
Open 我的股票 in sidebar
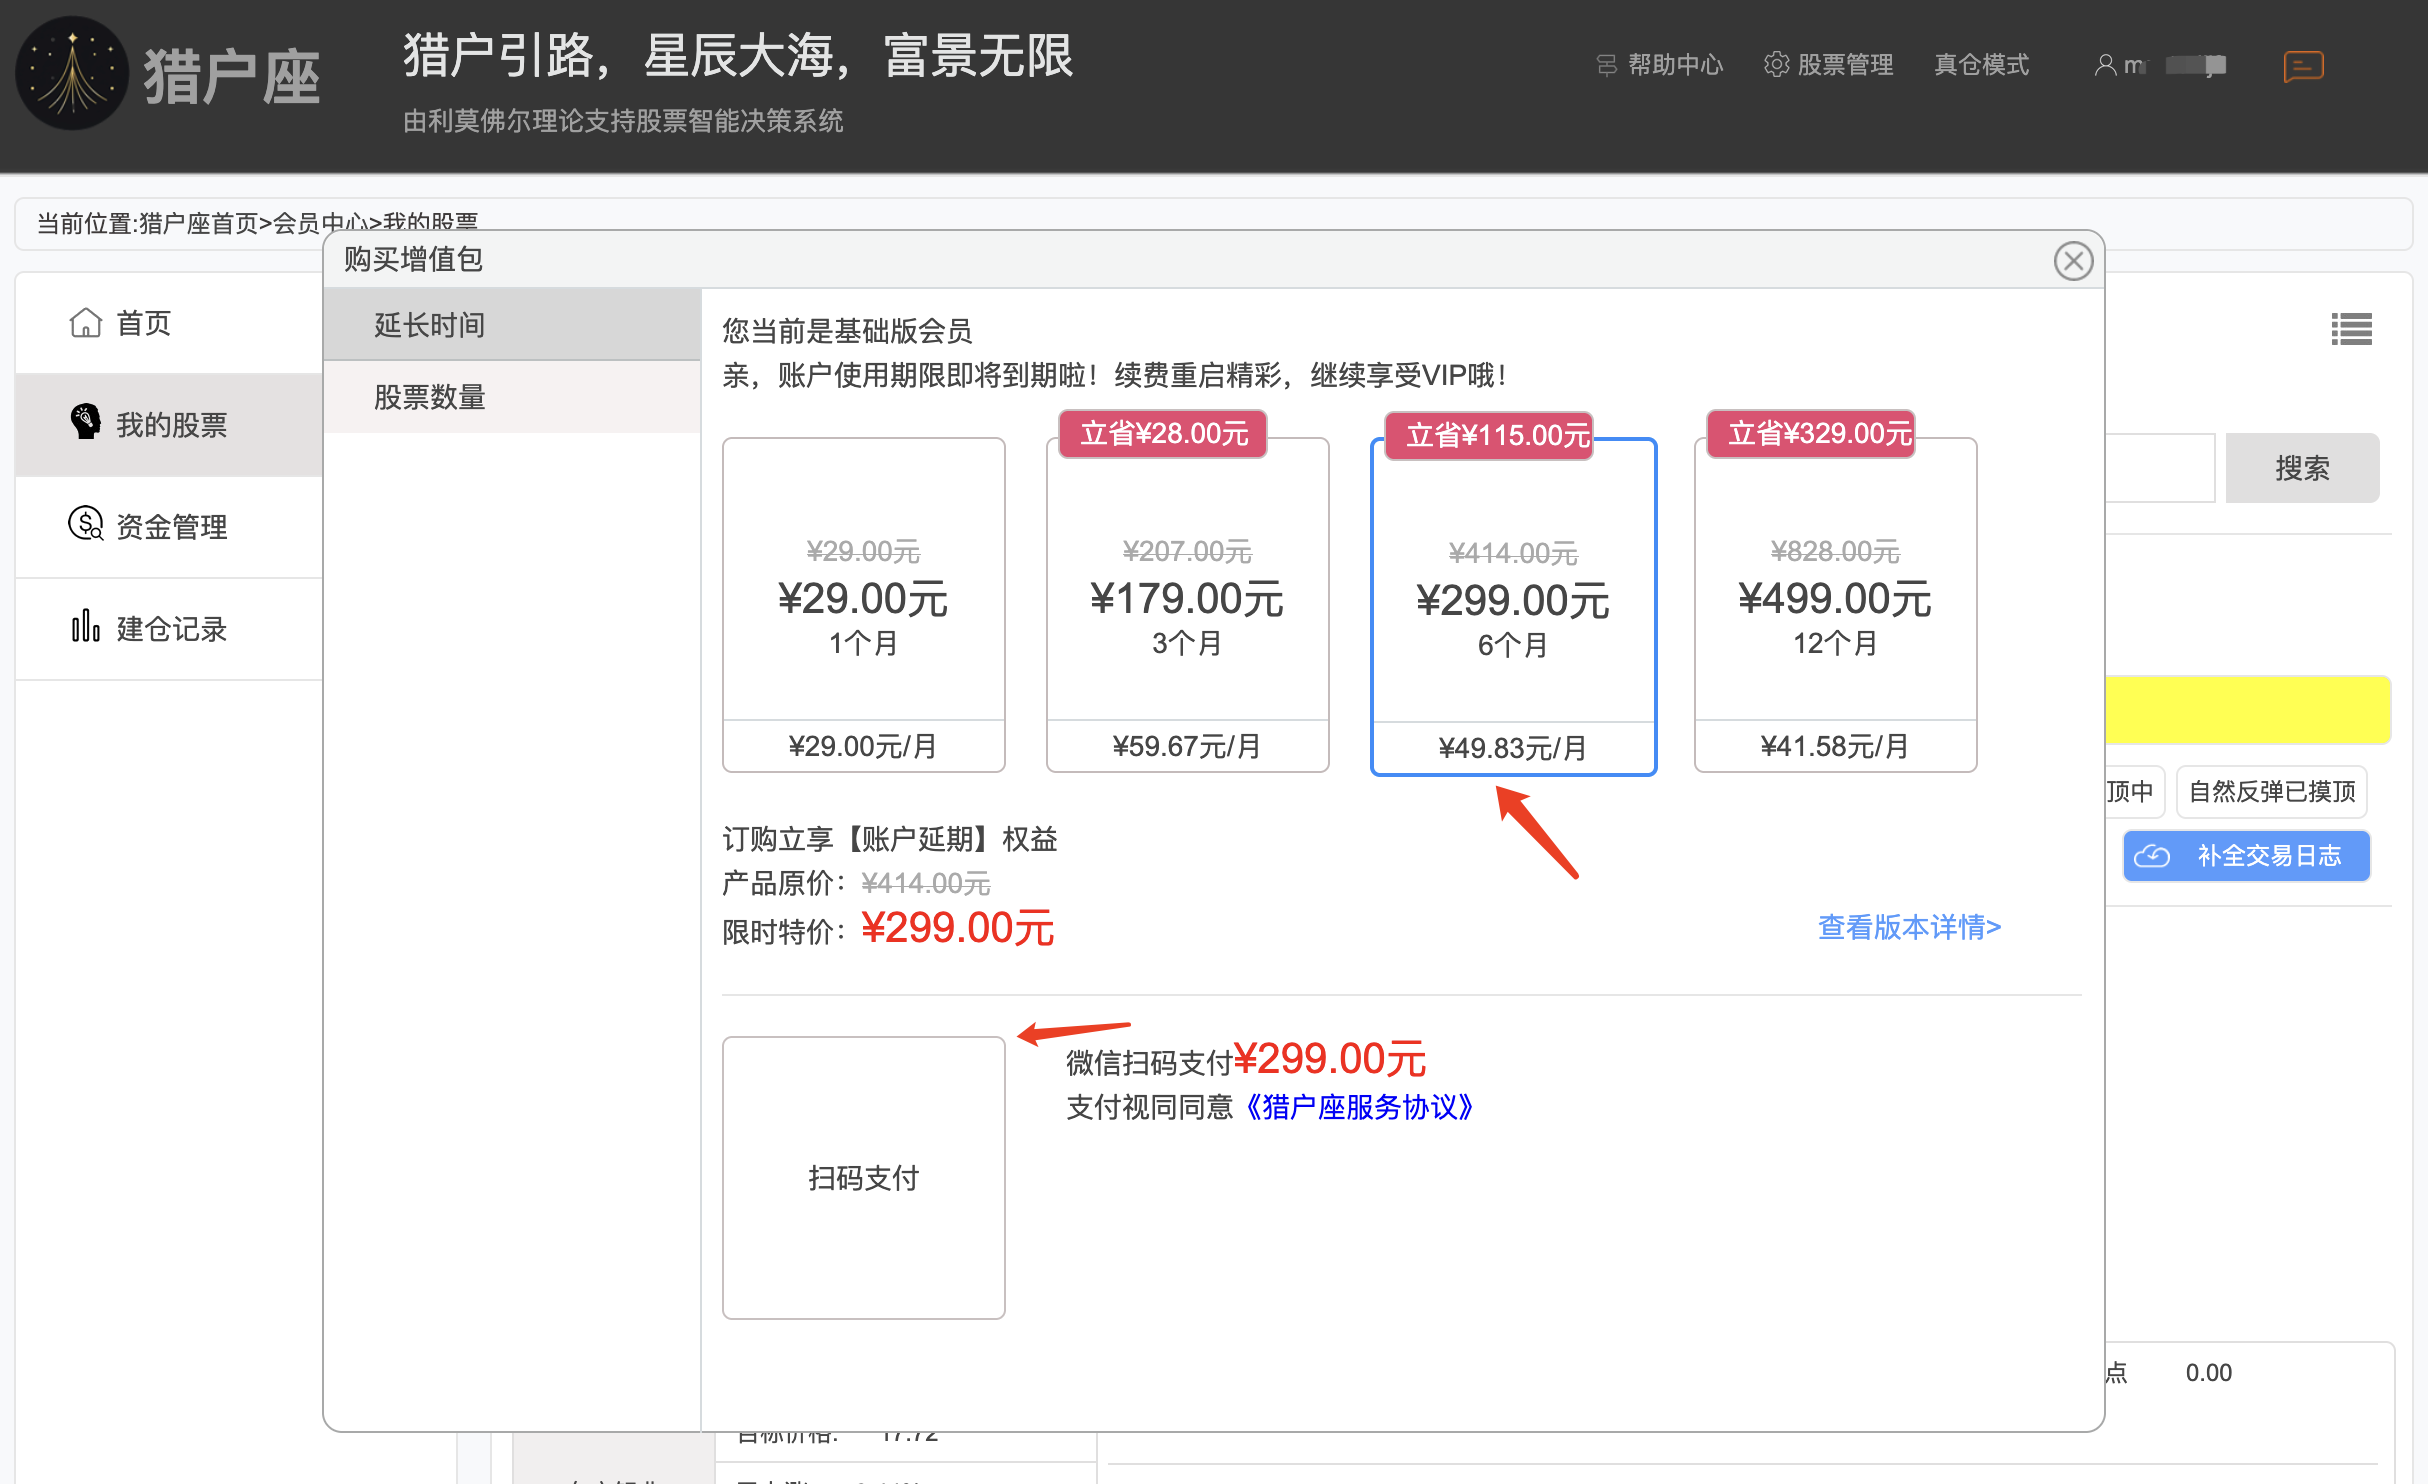coord(169,425)
